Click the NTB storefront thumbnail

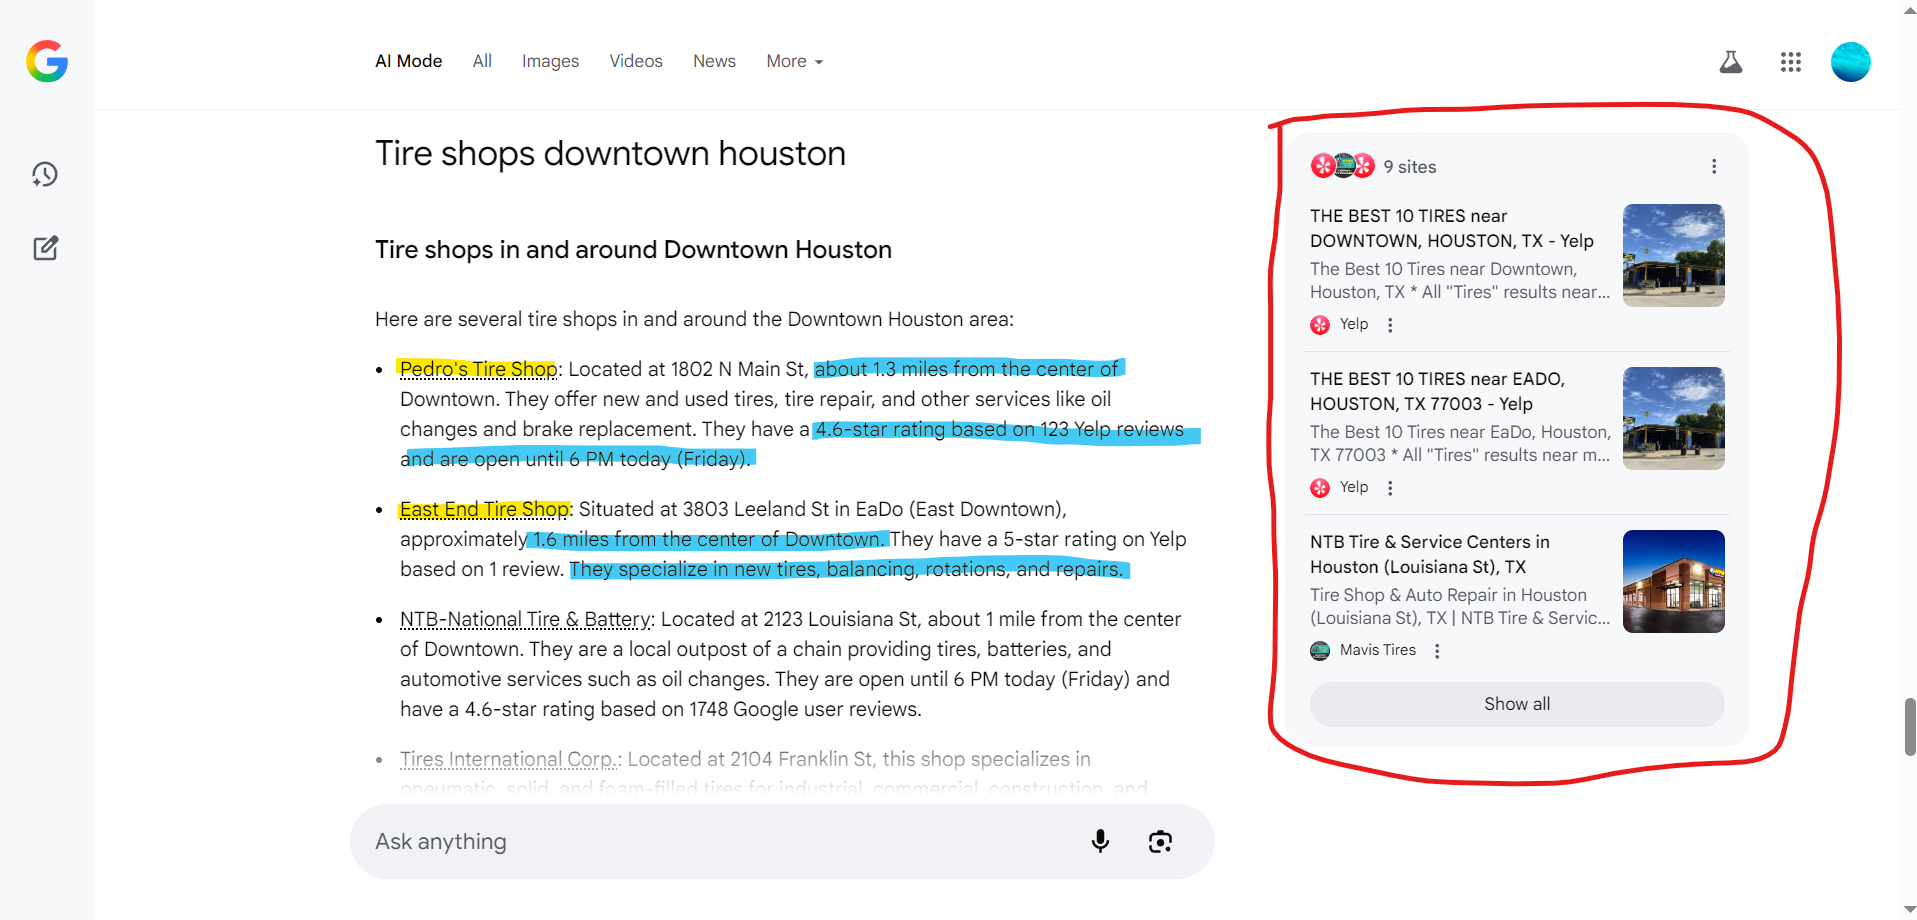click(x=1673, y=581)
